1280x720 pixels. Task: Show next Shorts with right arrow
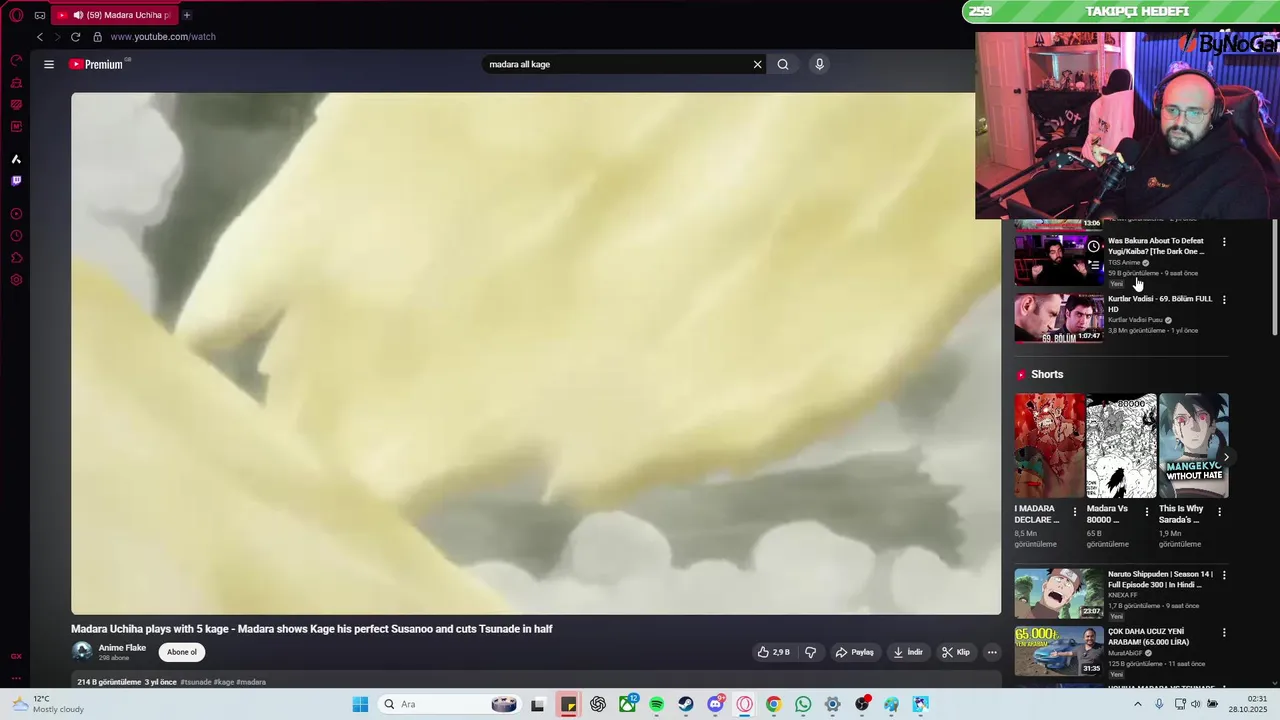pyautogui.click(x=1226, y=457)
